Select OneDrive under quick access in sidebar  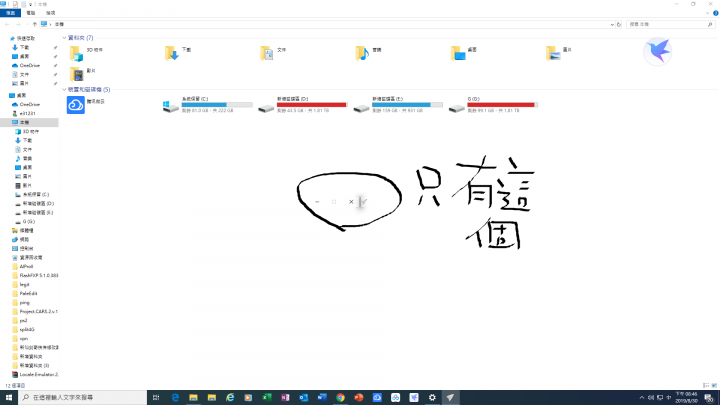coord(29,66)
